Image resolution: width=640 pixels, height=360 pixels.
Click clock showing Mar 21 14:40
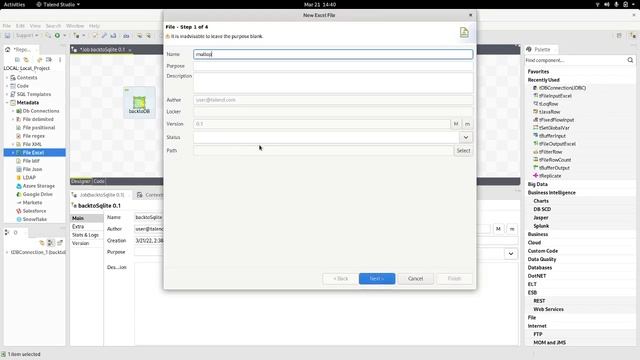320,4
